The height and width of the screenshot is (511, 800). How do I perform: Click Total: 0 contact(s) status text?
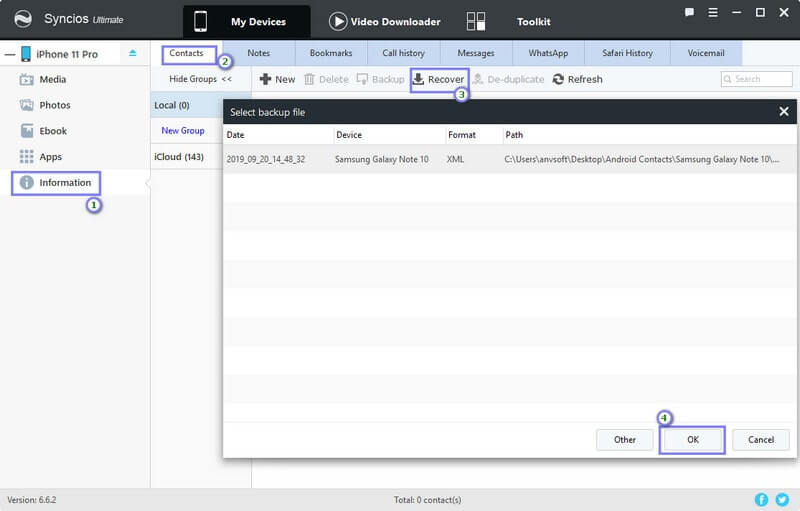pos(428,500)
